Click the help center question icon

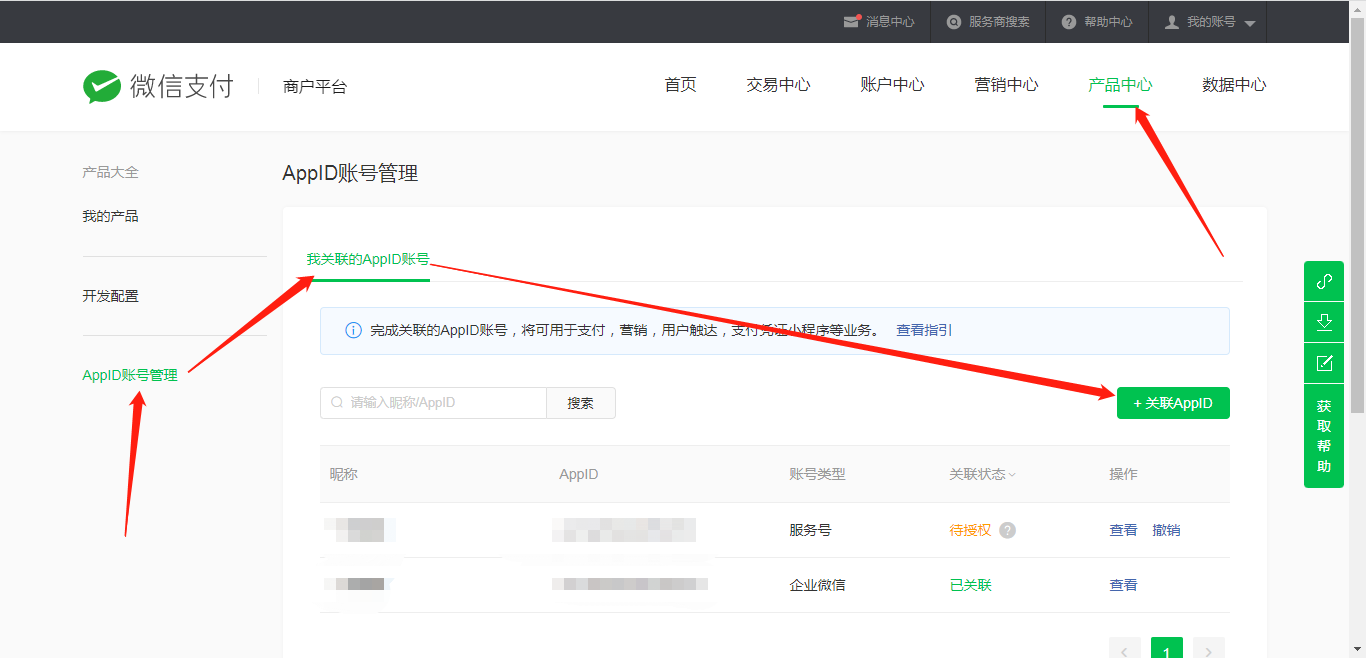point(1069,22)
